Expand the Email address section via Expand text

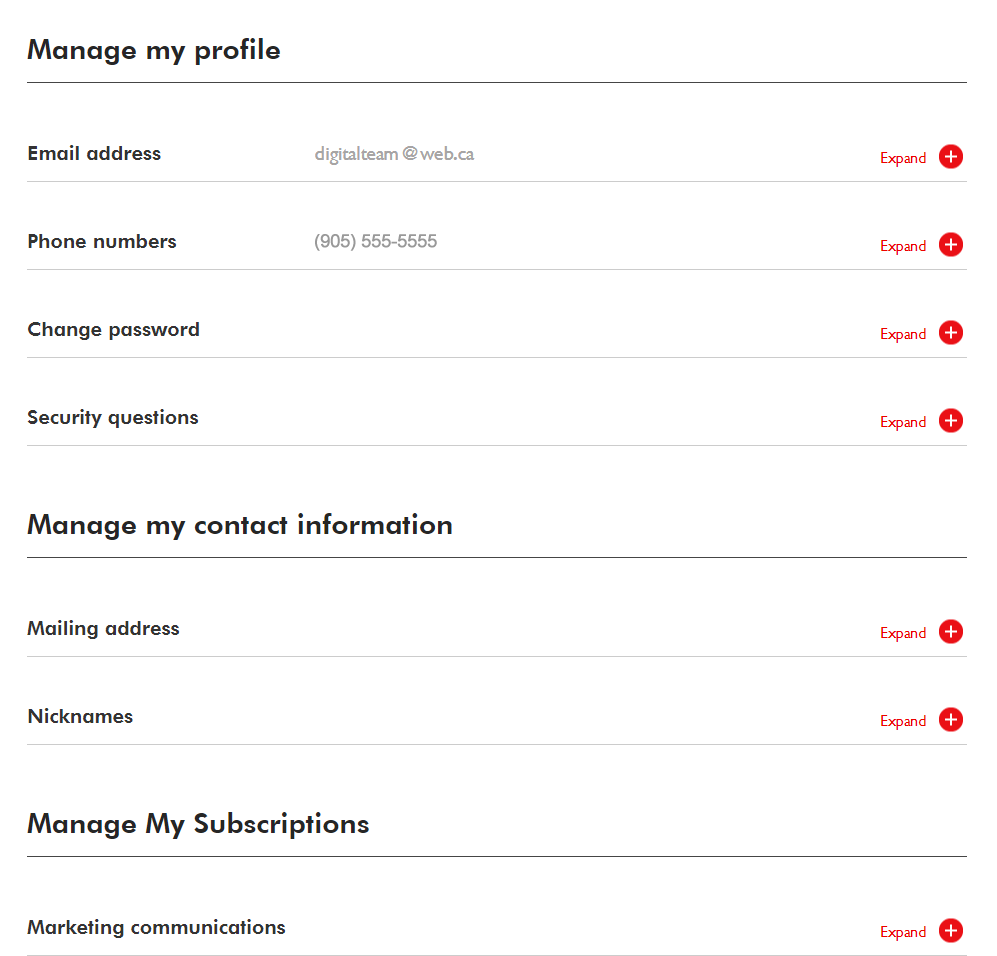[902, 158]
